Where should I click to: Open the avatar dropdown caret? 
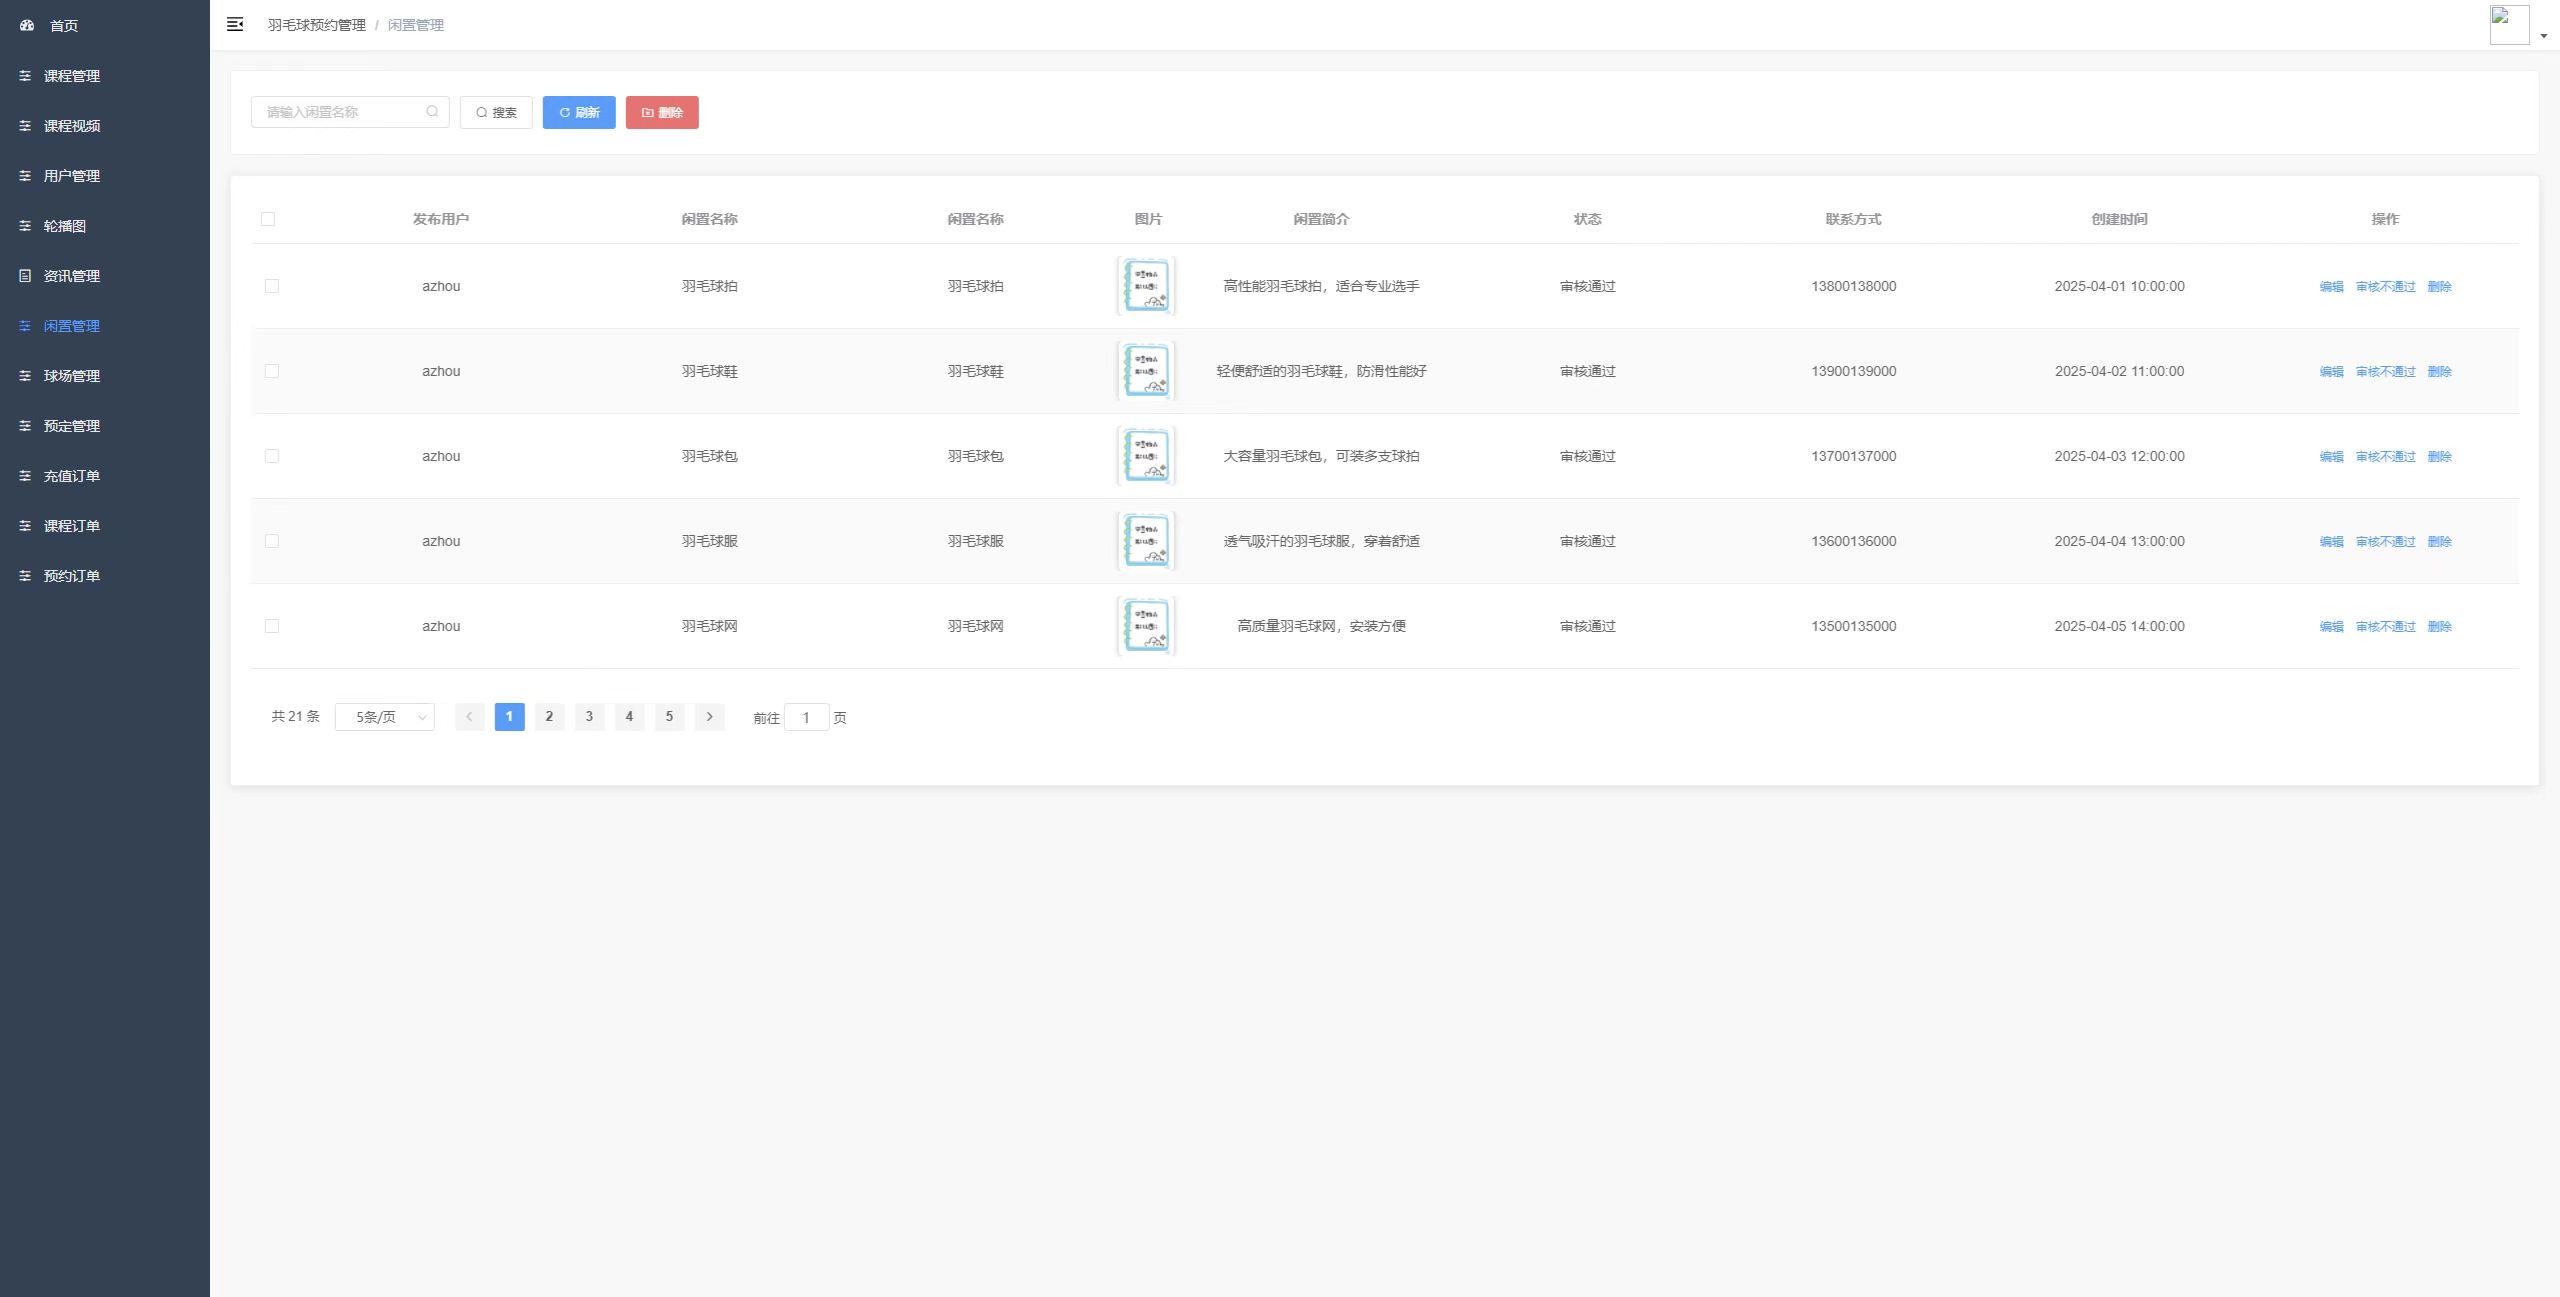click(x=2544, y=36)
